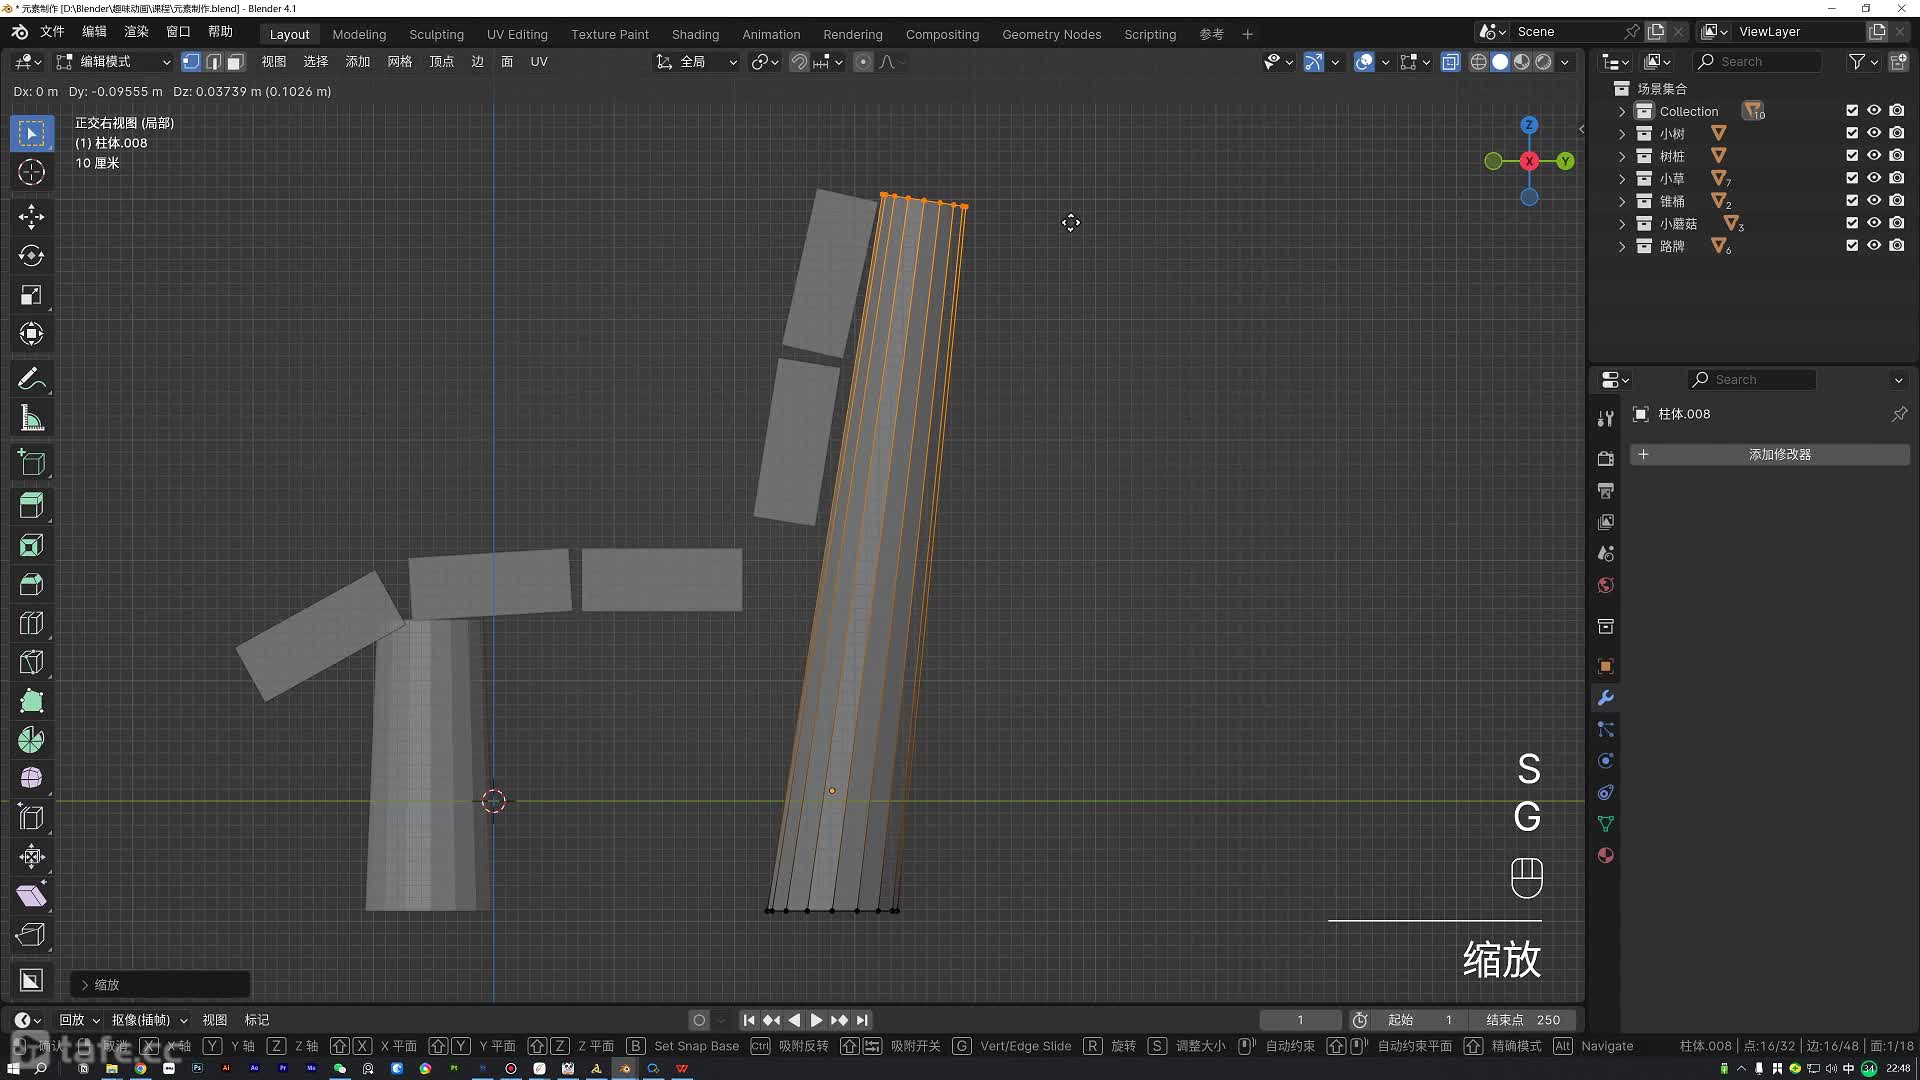Switch to face select mode
Screen dimensions: 1920x1080
[235, 62]
